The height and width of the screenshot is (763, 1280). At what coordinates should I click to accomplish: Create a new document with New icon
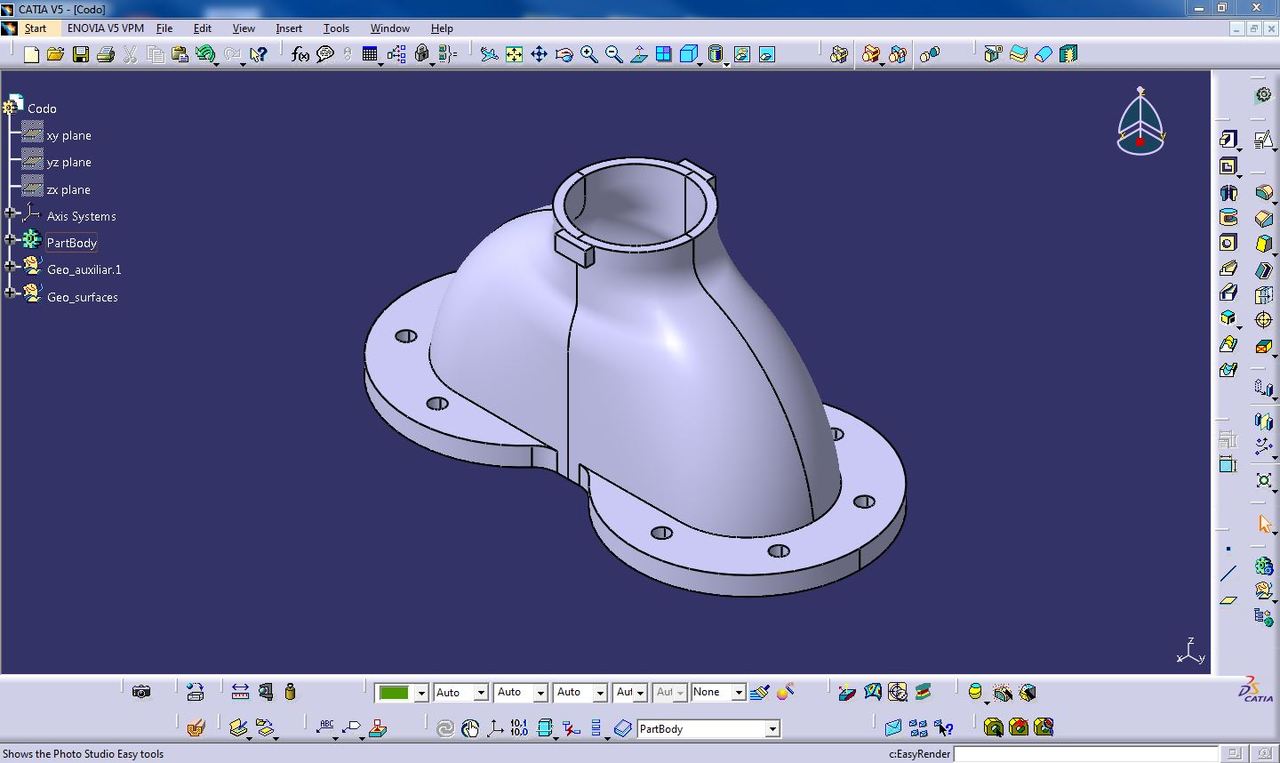(31, 54)
